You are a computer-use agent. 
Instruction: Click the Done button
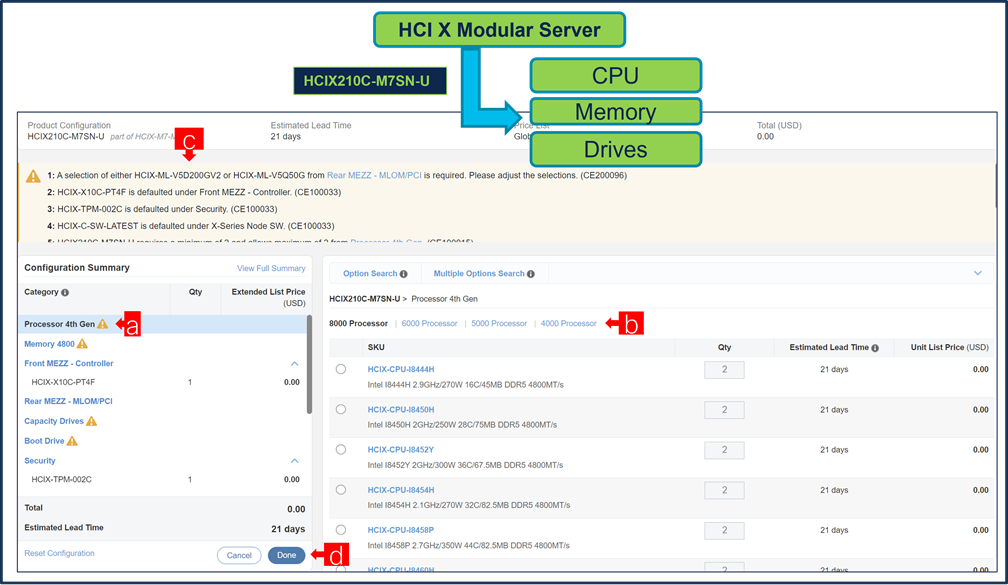click(287, 555)
